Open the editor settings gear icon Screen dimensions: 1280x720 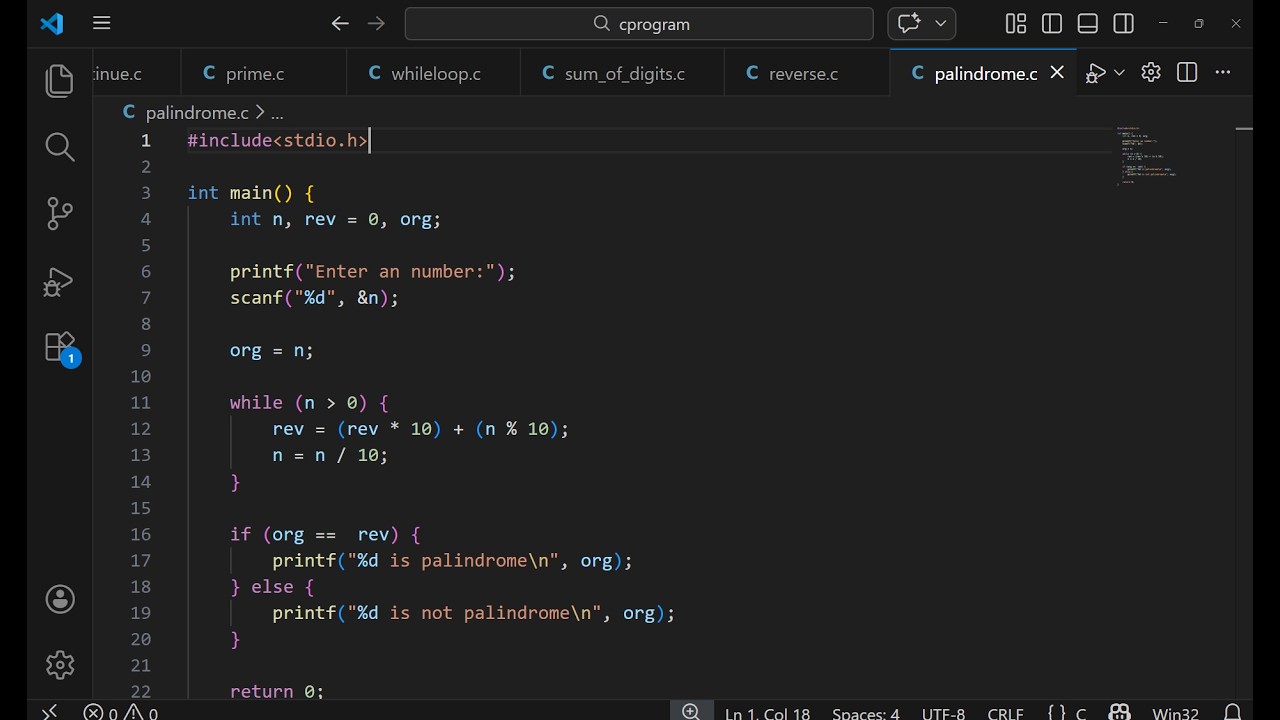pos(1151,72)
